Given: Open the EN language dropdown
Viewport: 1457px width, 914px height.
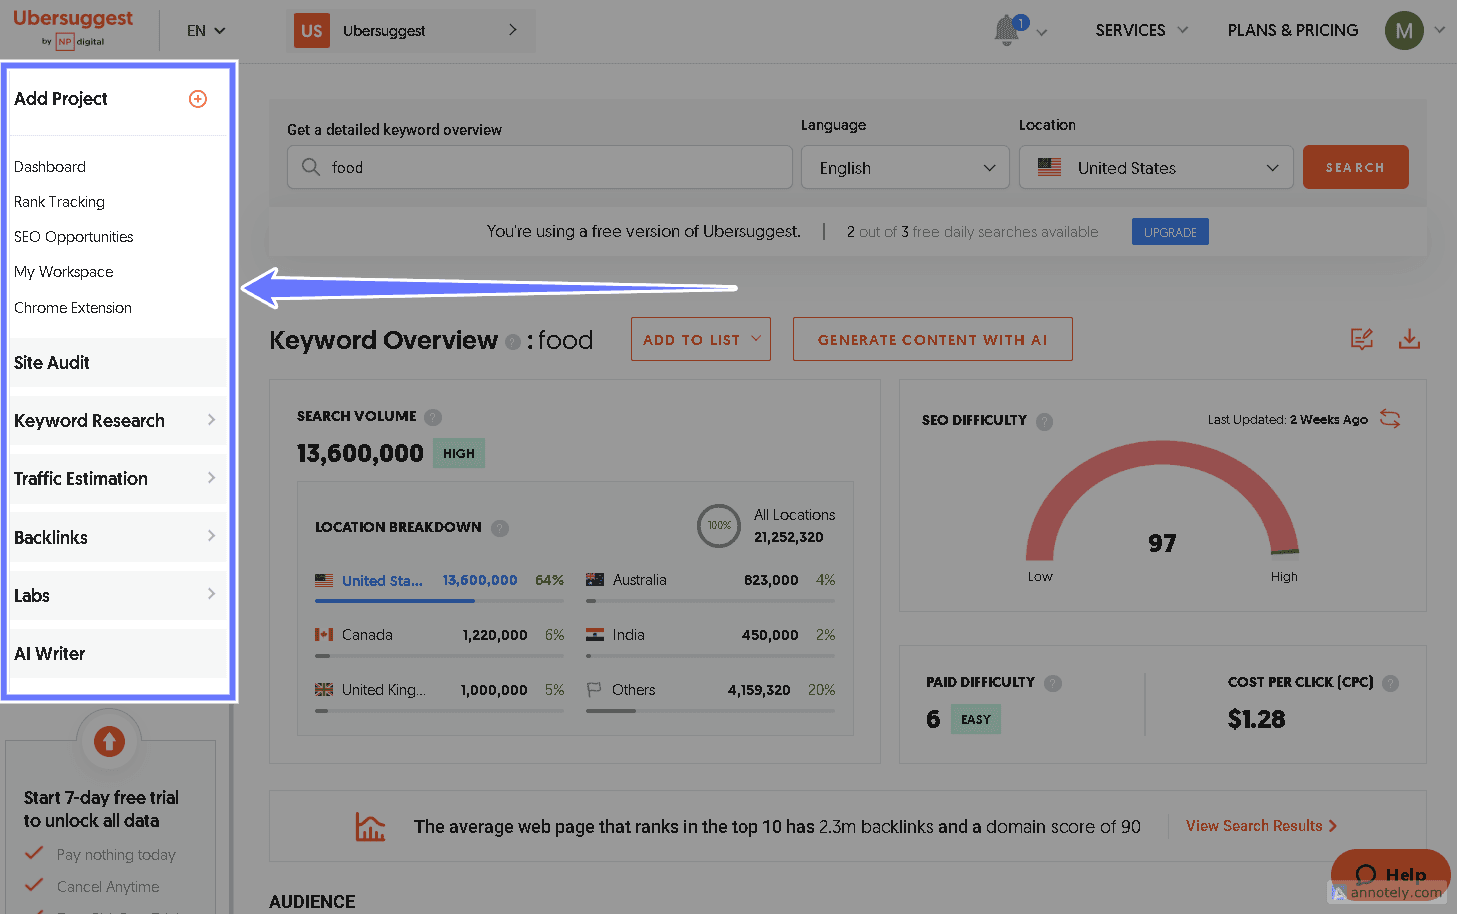Looking at the screenshot, I should pyautogui.click(x=206, y=31).
